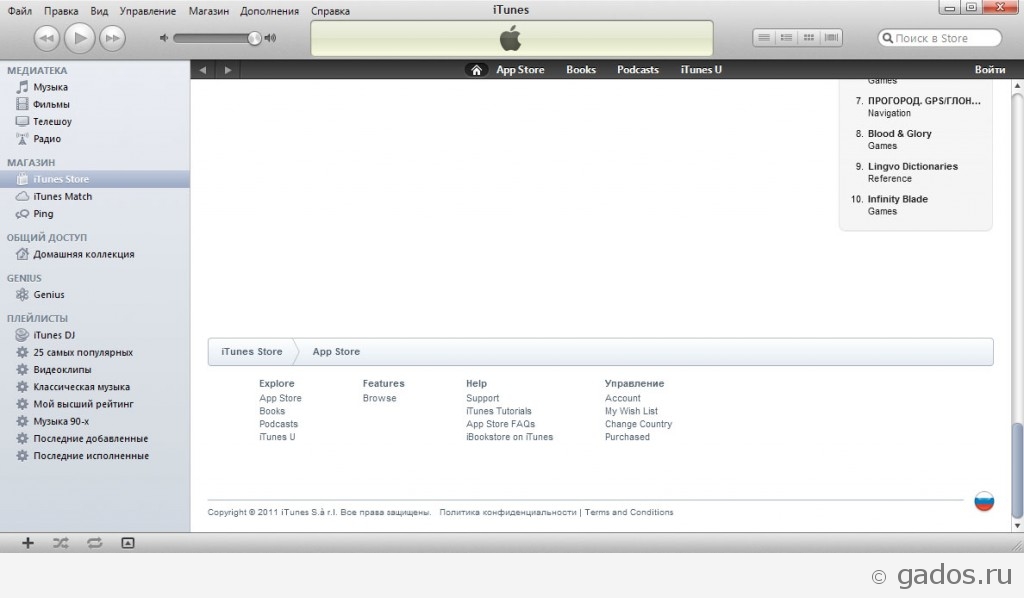Click the next track fast-forward button

pyautogui.click(x=112, y=39)
